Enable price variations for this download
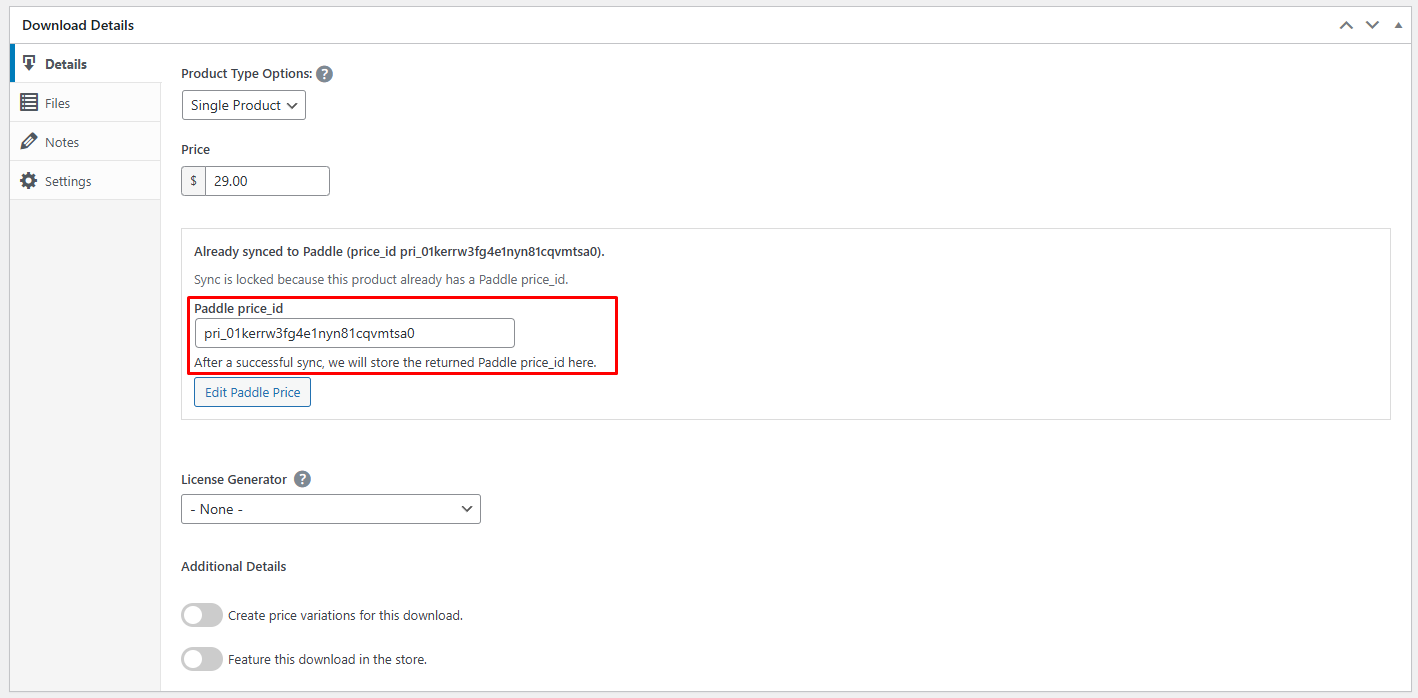1418x698 pixels. click(202, 615)
